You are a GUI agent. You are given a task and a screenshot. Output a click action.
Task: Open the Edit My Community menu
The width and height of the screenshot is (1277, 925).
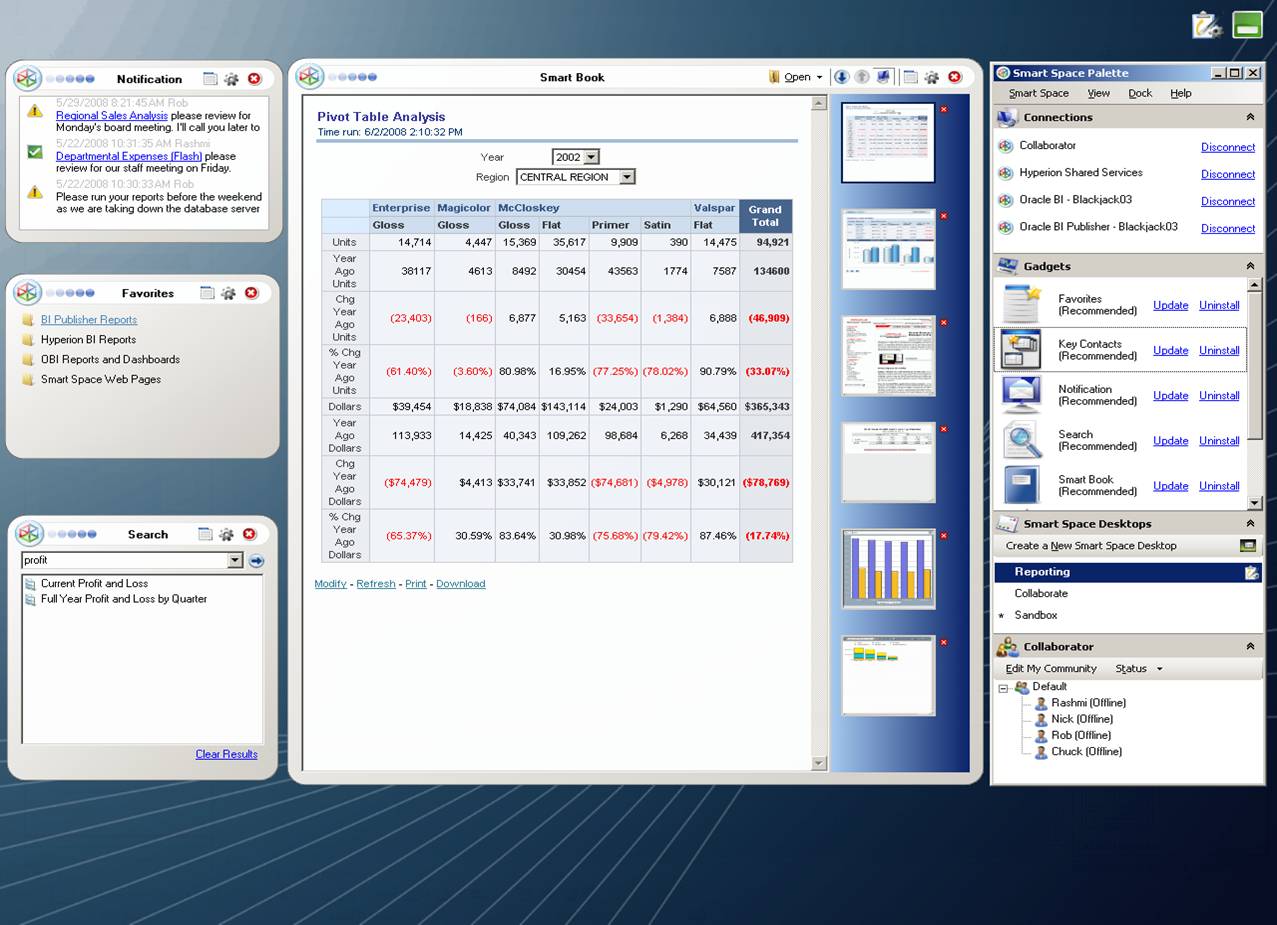(1051, 669)
